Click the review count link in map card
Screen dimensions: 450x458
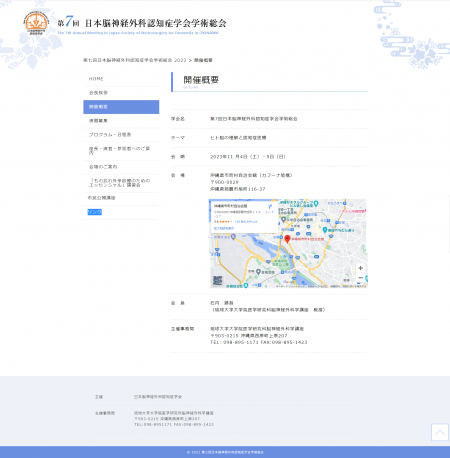[x=246, y=222]
